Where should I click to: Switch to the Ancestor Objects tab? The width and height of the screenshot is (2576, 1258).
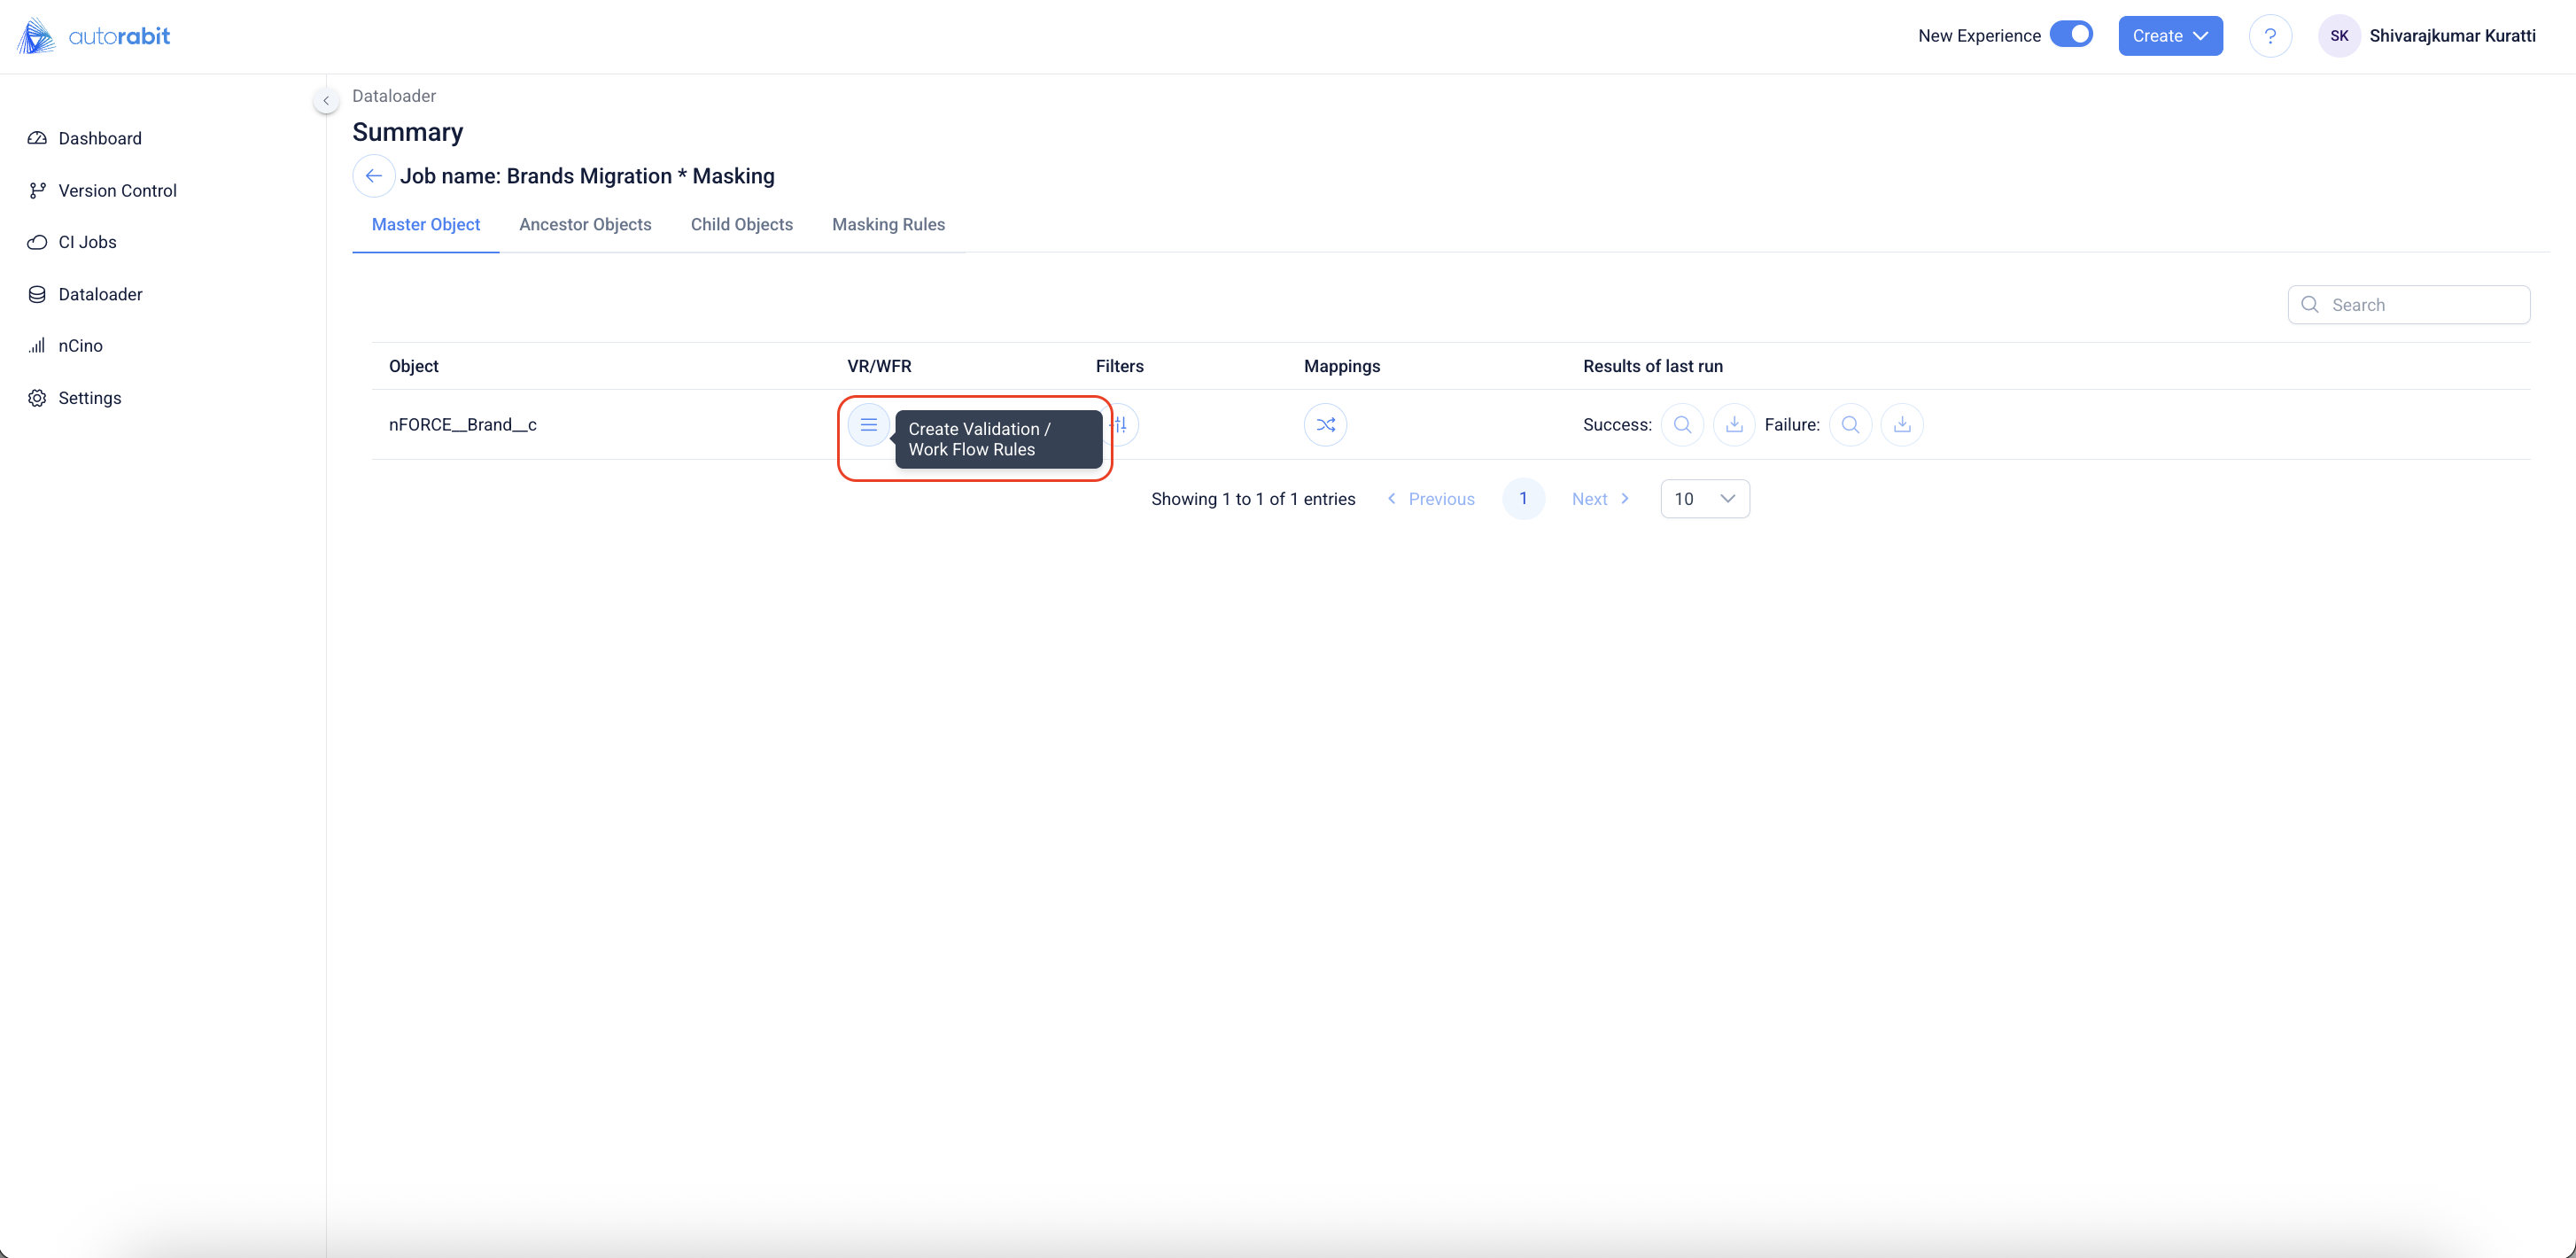[x=585, y=225]
